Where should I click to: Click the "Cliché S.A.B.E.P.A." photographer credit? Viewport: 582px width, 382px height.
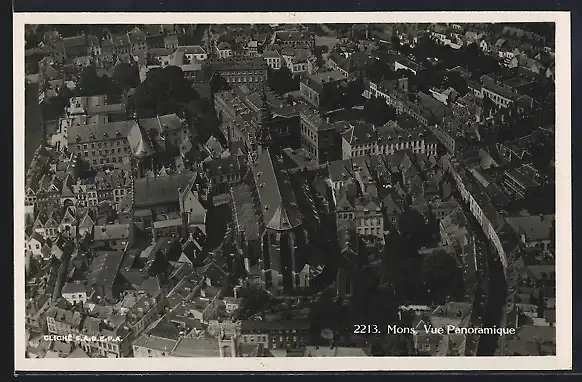point(82,338)
